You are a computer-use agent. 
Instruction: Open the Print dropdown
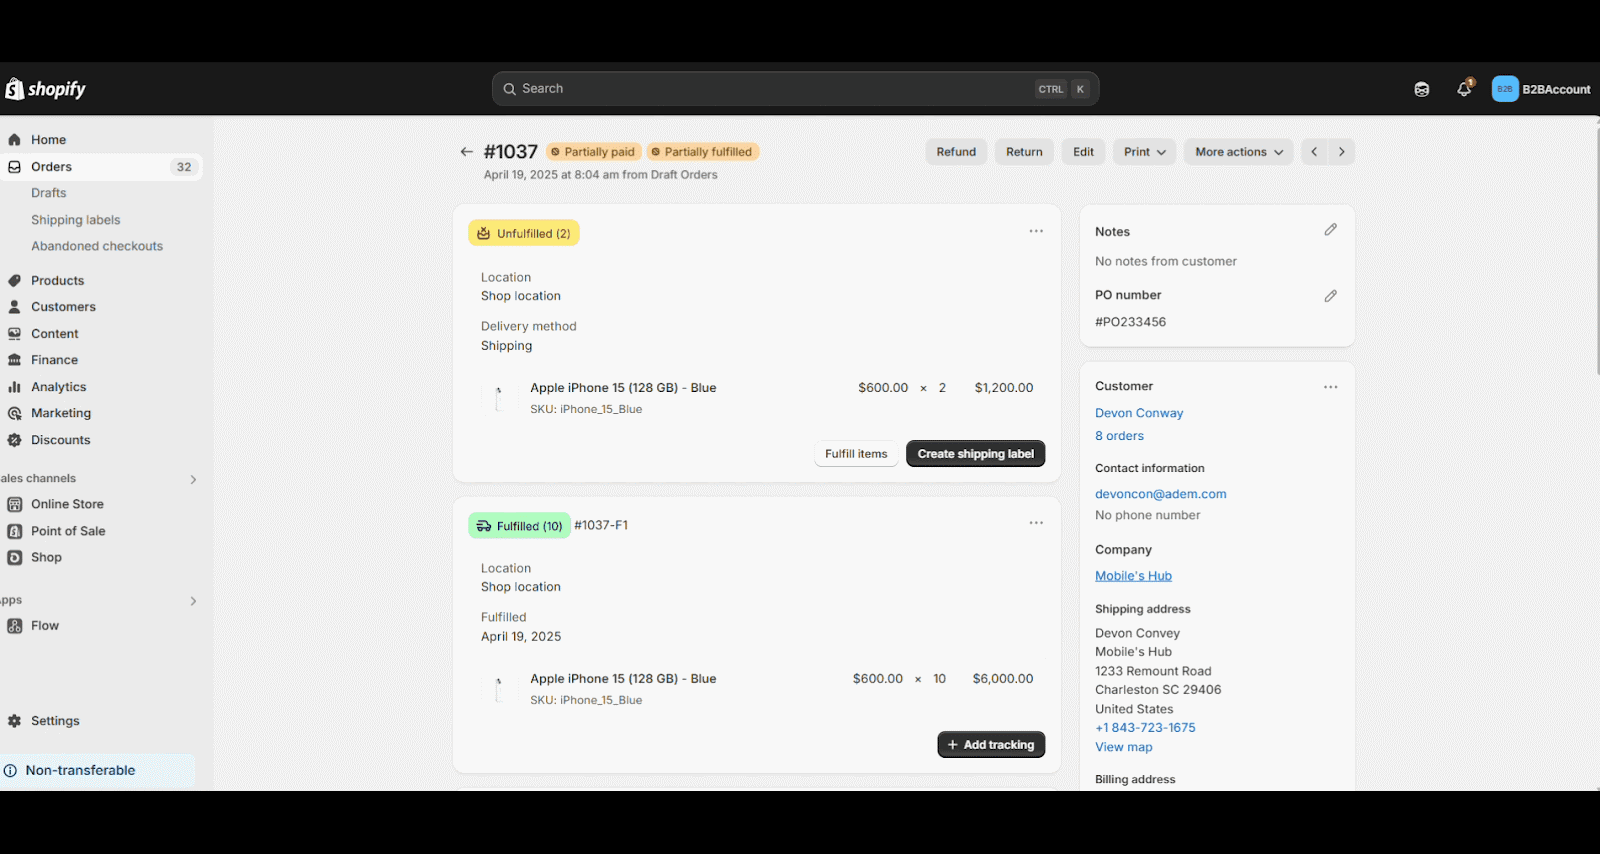[1144, 152]
